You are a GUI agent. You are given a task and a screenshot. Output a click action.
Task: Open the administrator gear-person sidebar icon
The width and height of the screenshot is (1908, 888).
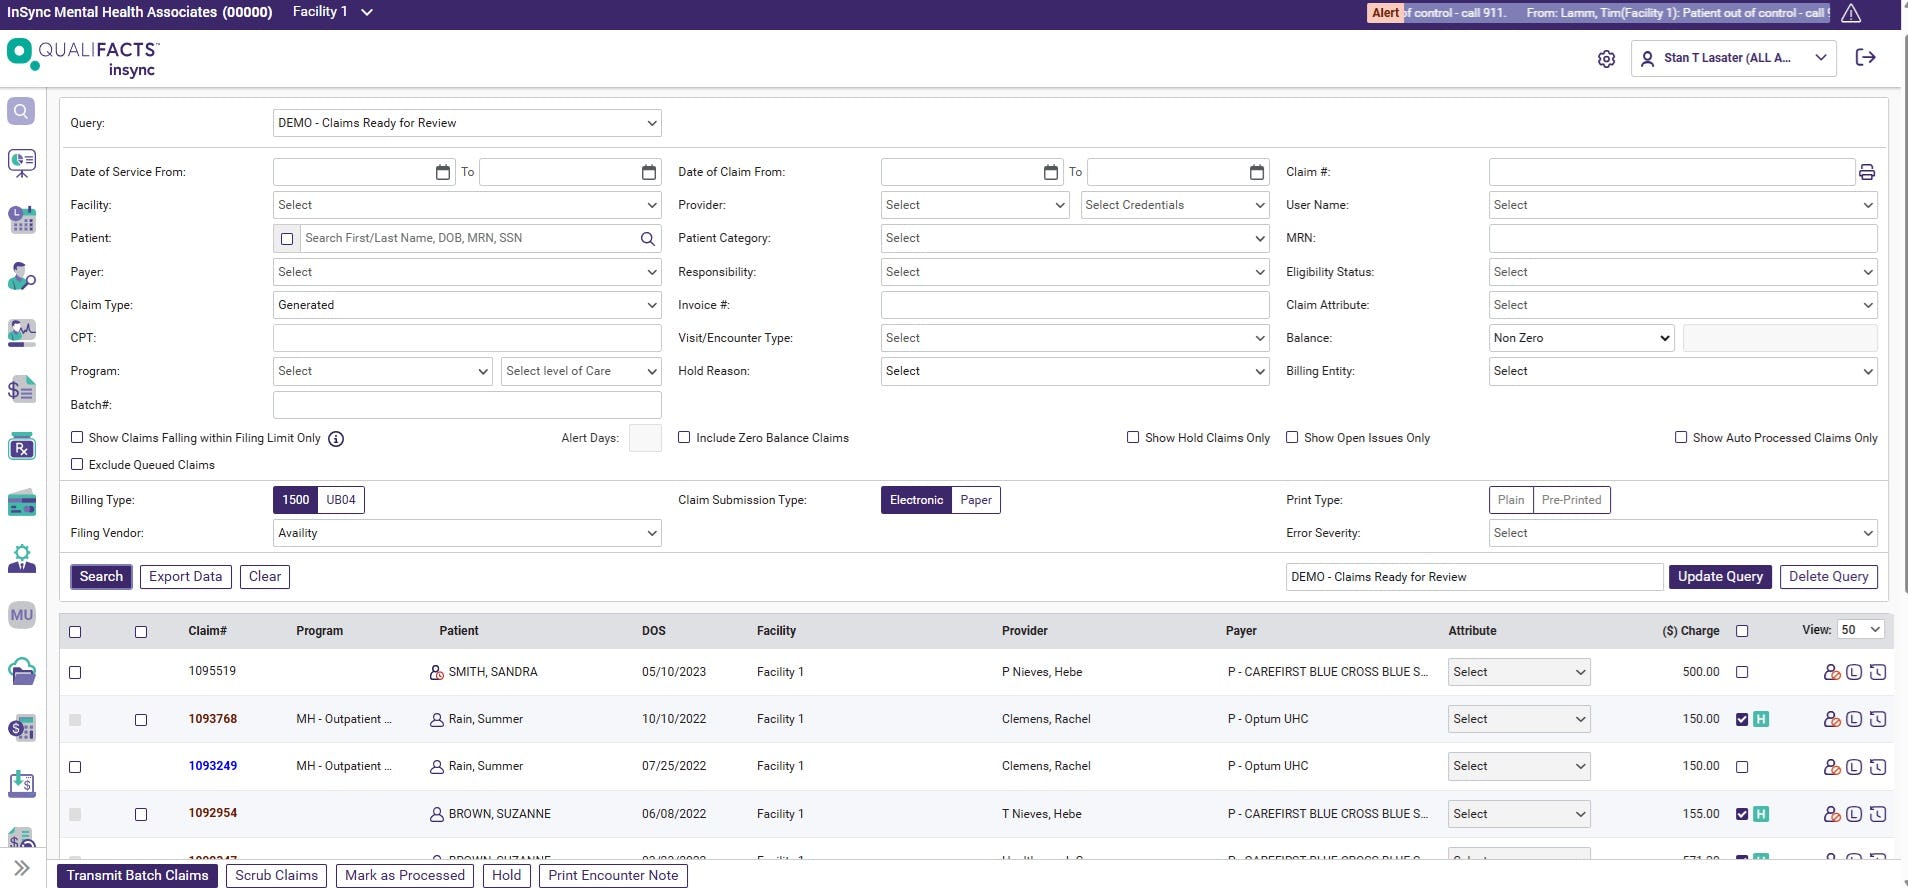[21, 559]
